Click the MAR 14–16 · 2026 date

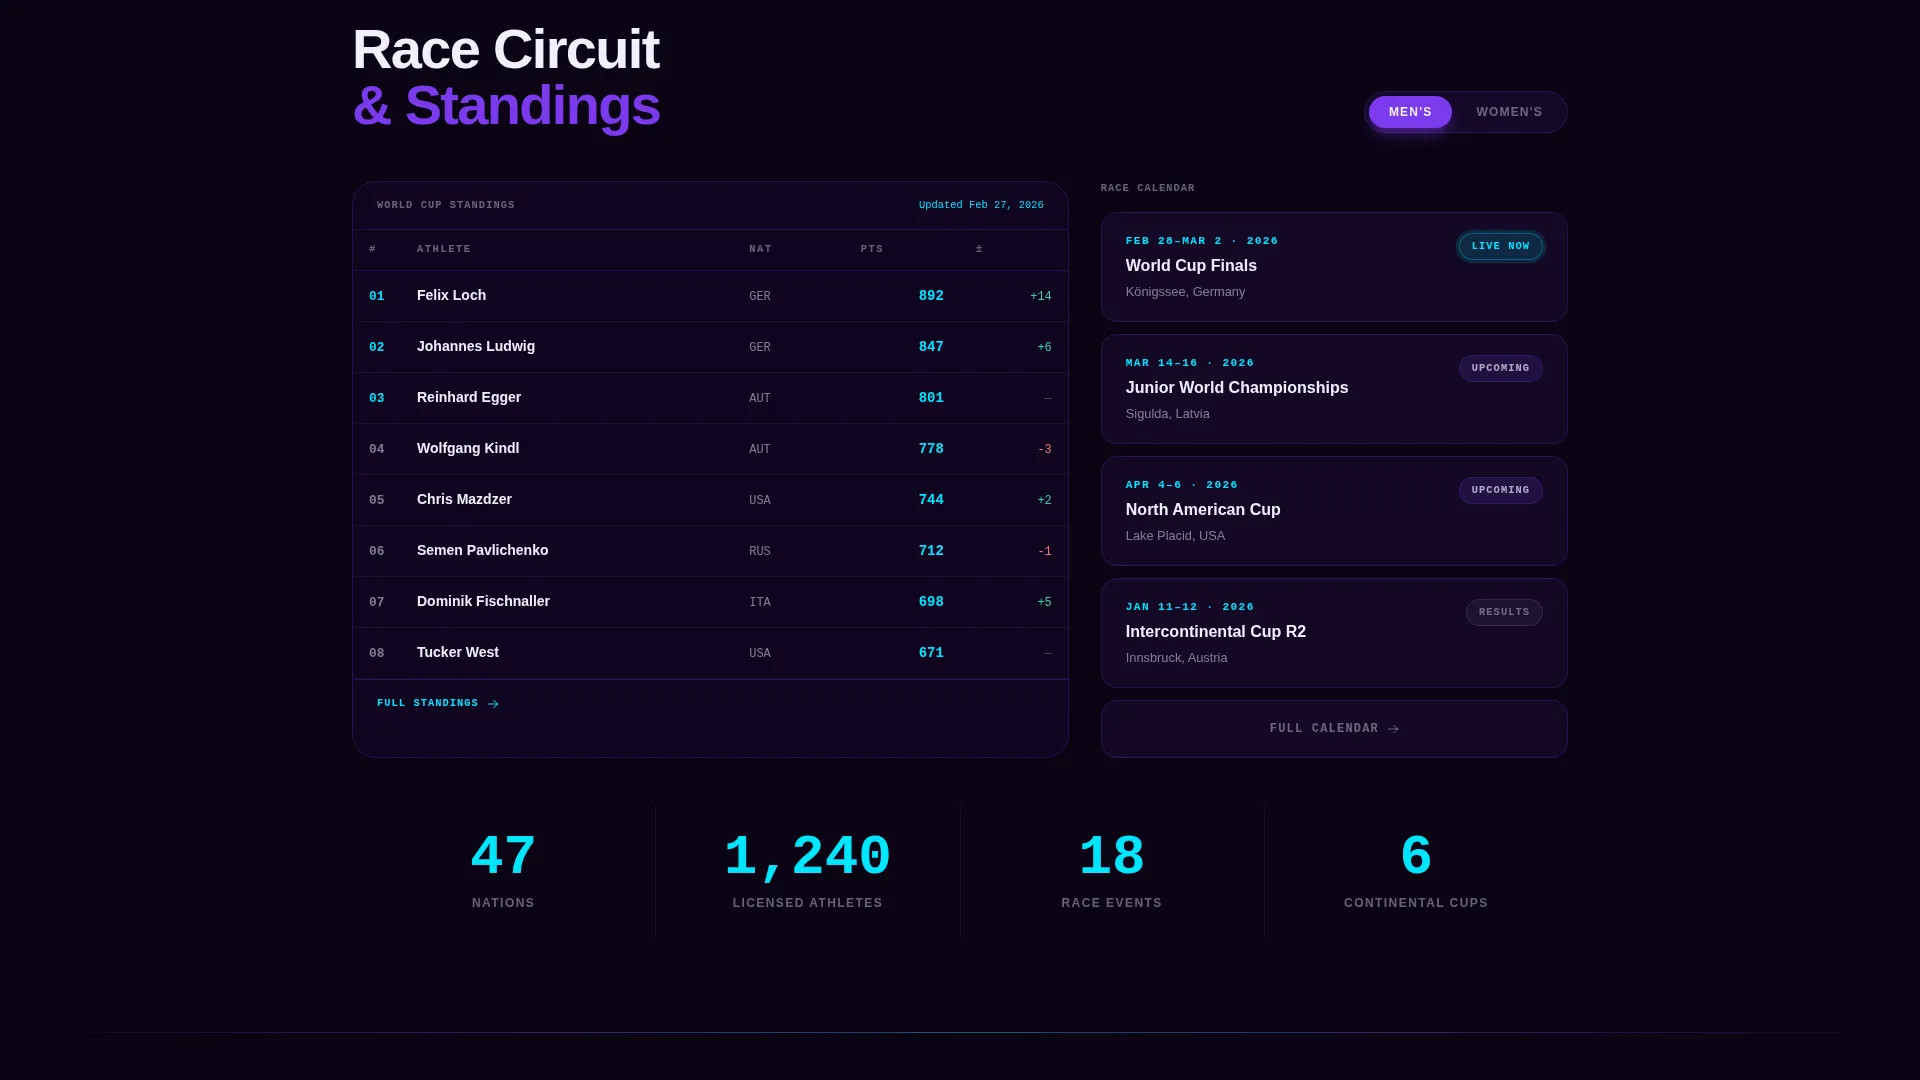[x=1190, y=363]
